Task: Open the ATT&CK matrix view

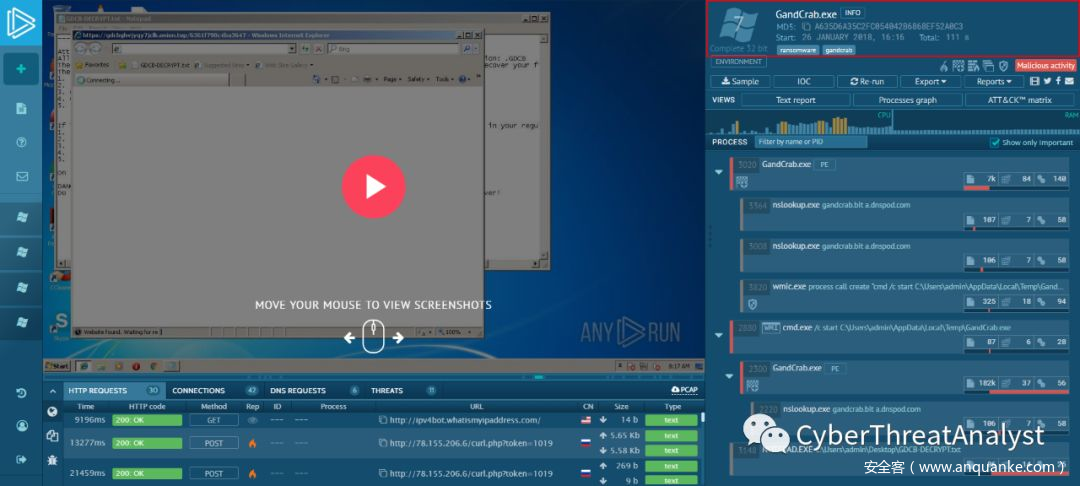Action: [1019, 100]
